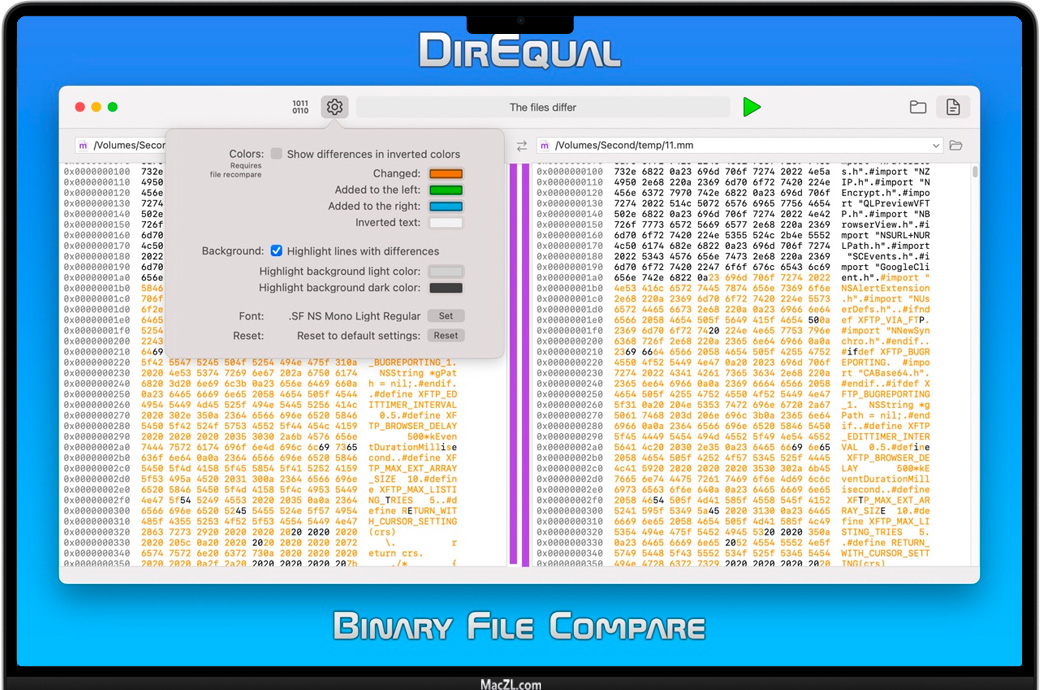Click the swap files arrows icon
The width and height of the screenshot is (1040, 690).
521,146
